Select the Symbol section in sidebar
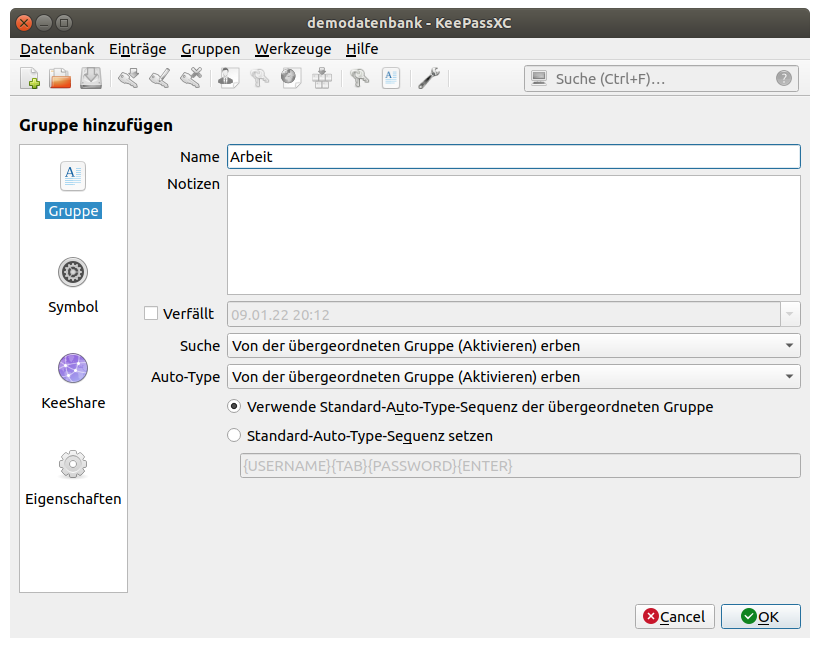 [x=73, y=285]
